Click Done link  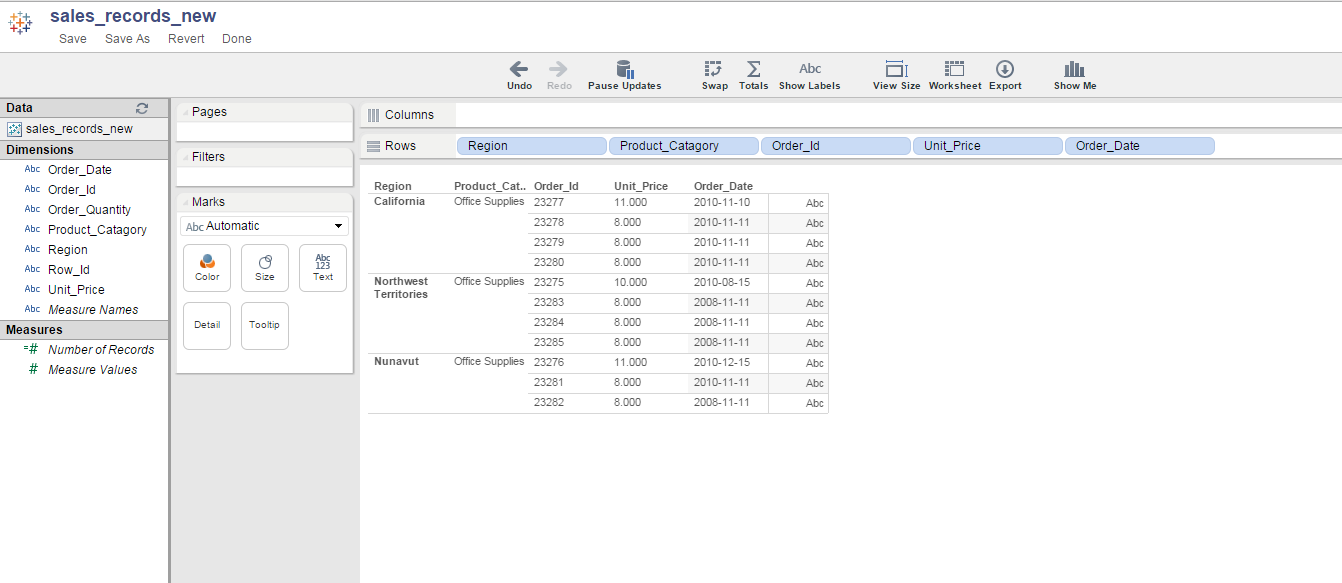click(237, 39)
